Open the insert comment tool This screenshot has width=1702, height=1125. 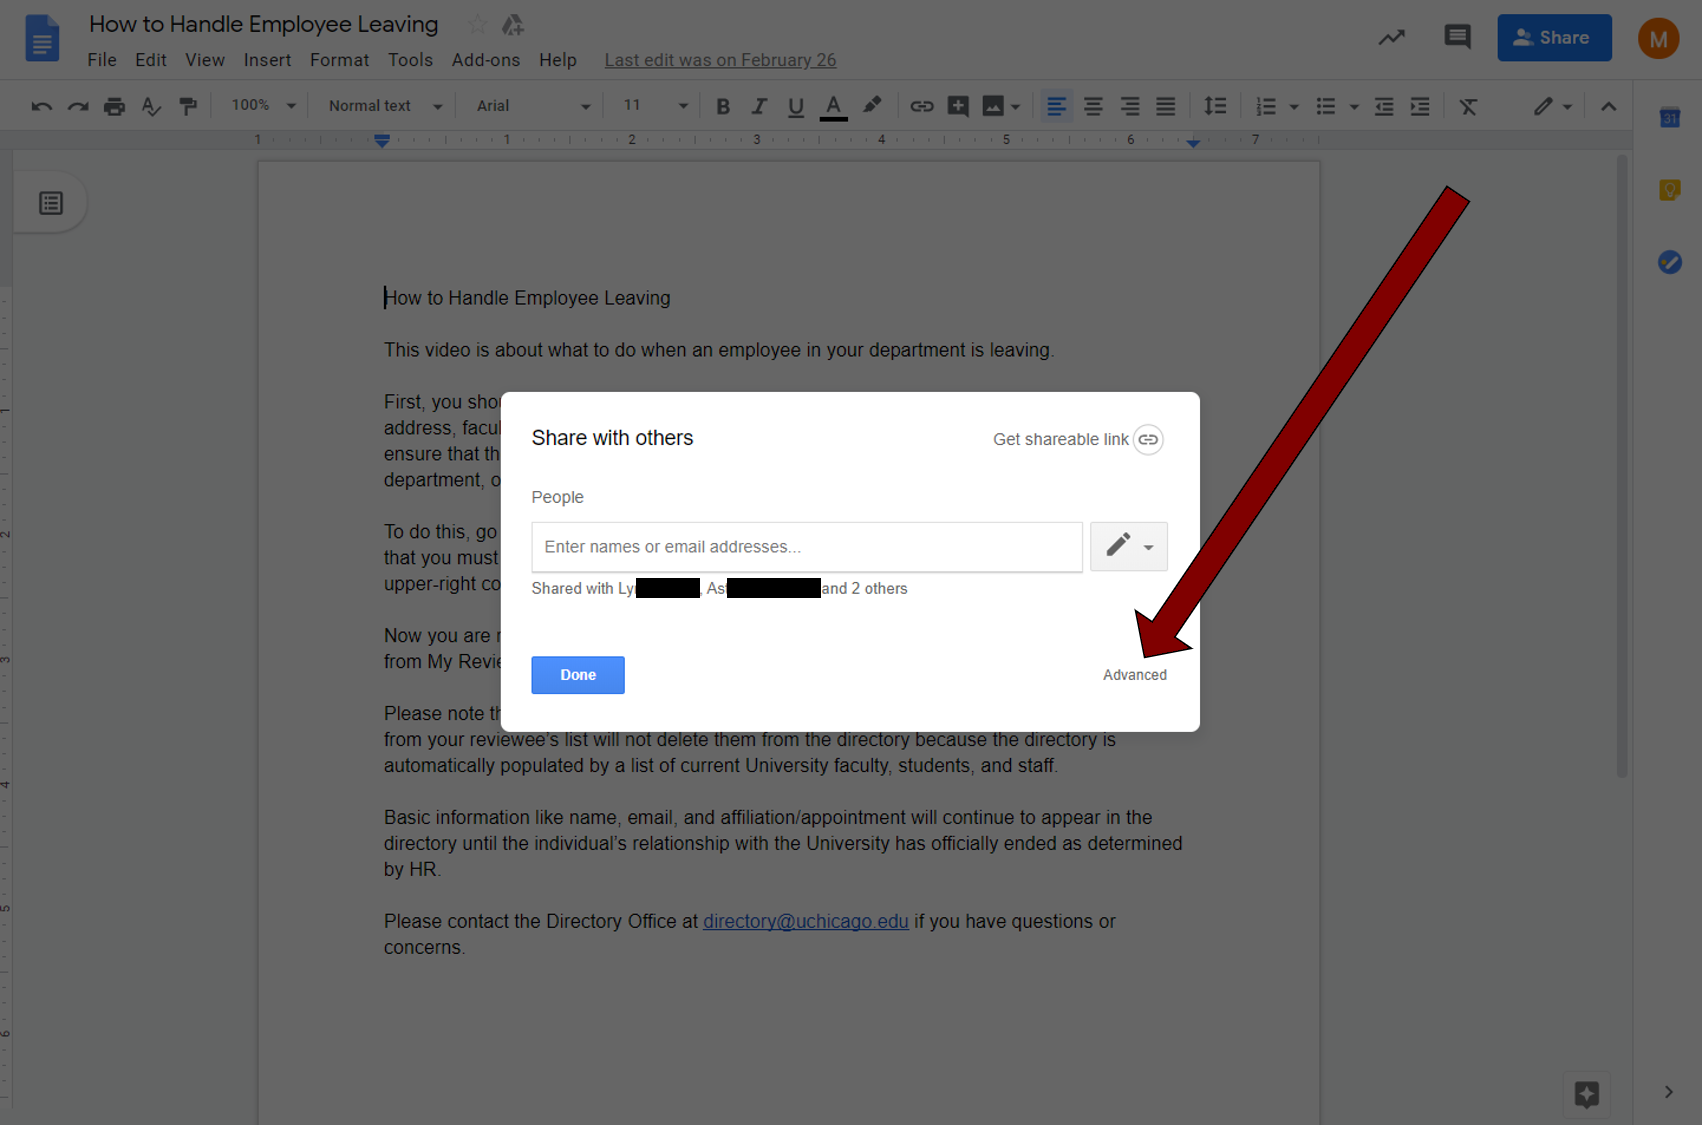point(957,105)
